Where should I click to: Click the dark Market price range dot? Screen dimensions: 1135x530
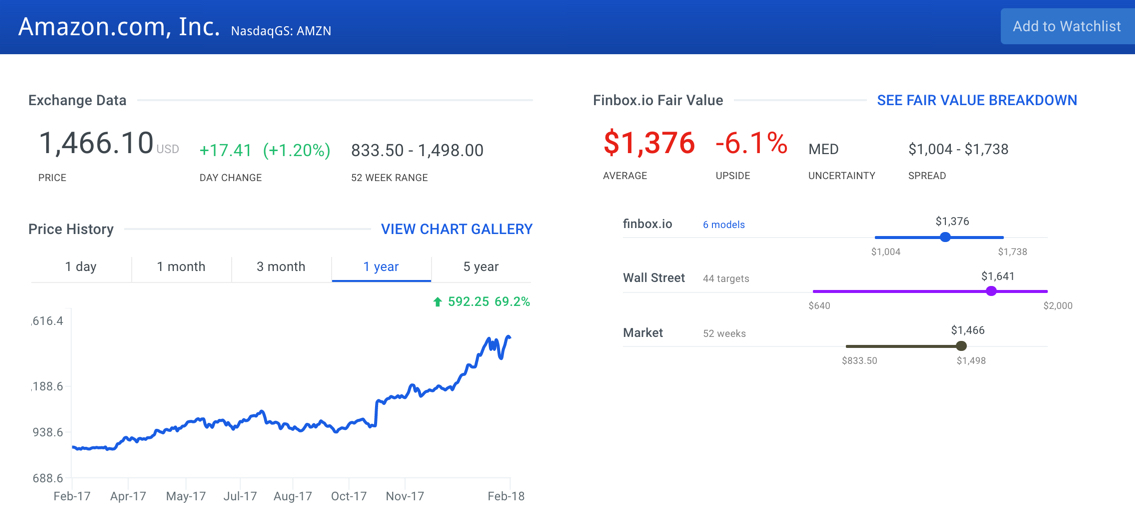(961, 346)
